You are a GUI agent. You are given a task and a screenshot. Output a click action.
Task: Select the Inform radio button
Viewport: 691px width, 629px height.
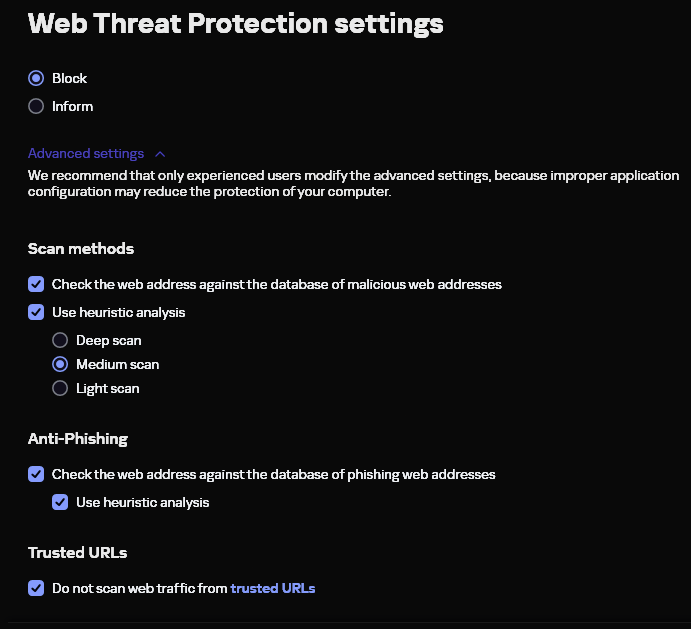point(36,106)
